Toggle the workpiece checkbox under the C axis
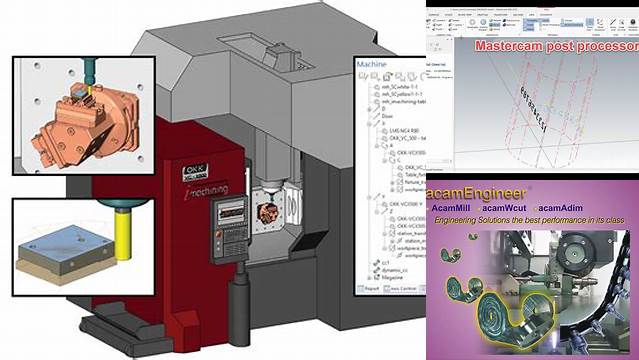This screenshot has width=639, height=360. point(400,189)
